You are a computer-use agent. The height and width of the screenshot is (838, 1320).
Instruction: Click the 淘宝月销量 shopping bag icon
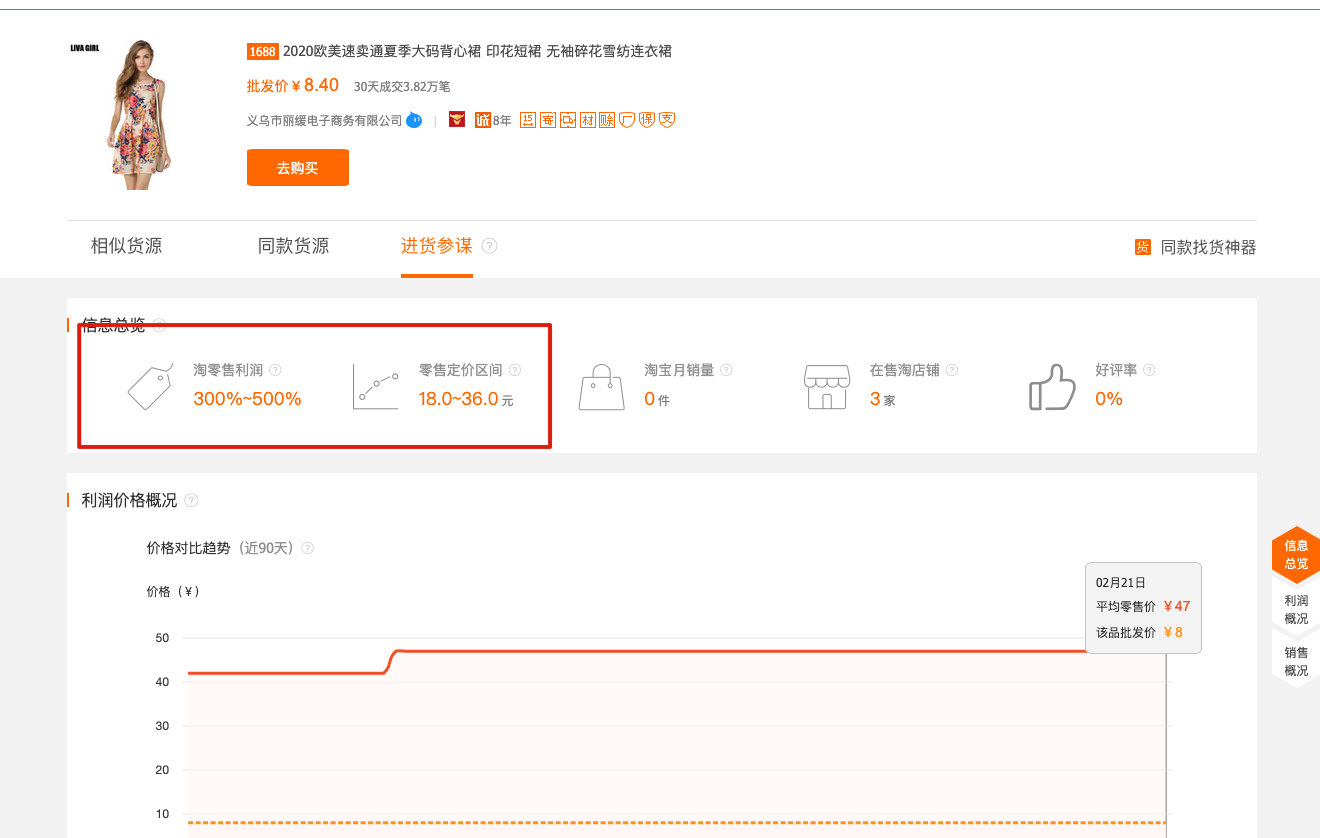[600, 387]
